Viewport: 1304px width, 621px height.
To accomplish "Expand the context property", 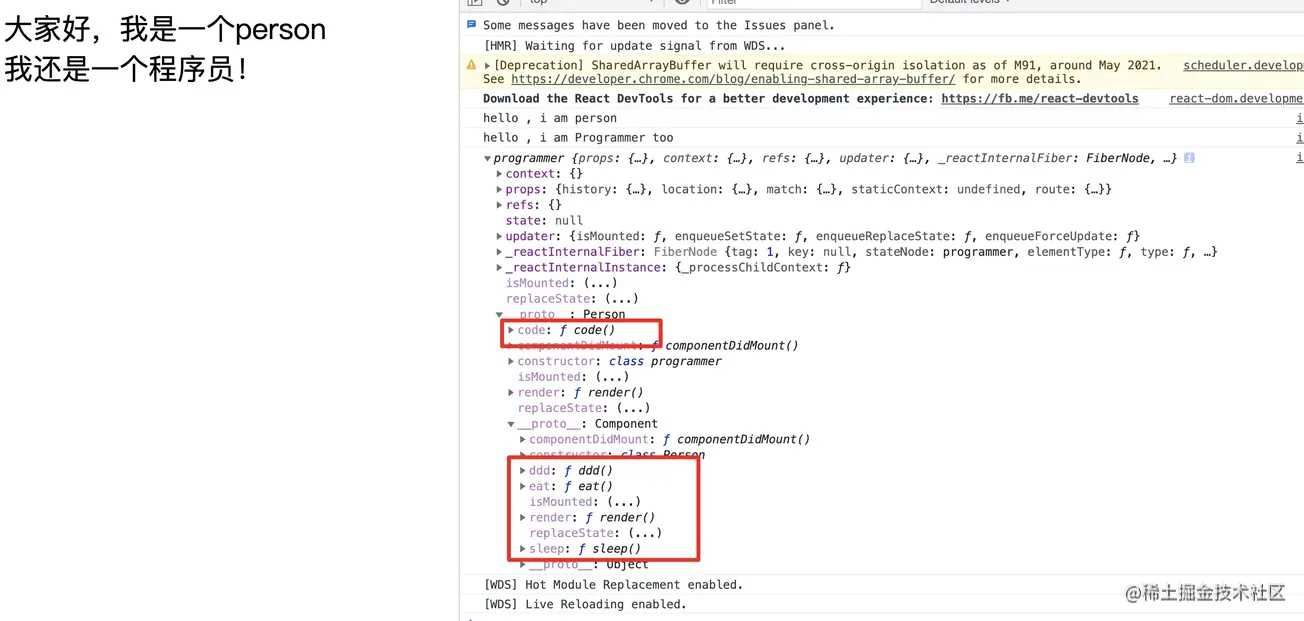I will (x=499, y=174).
